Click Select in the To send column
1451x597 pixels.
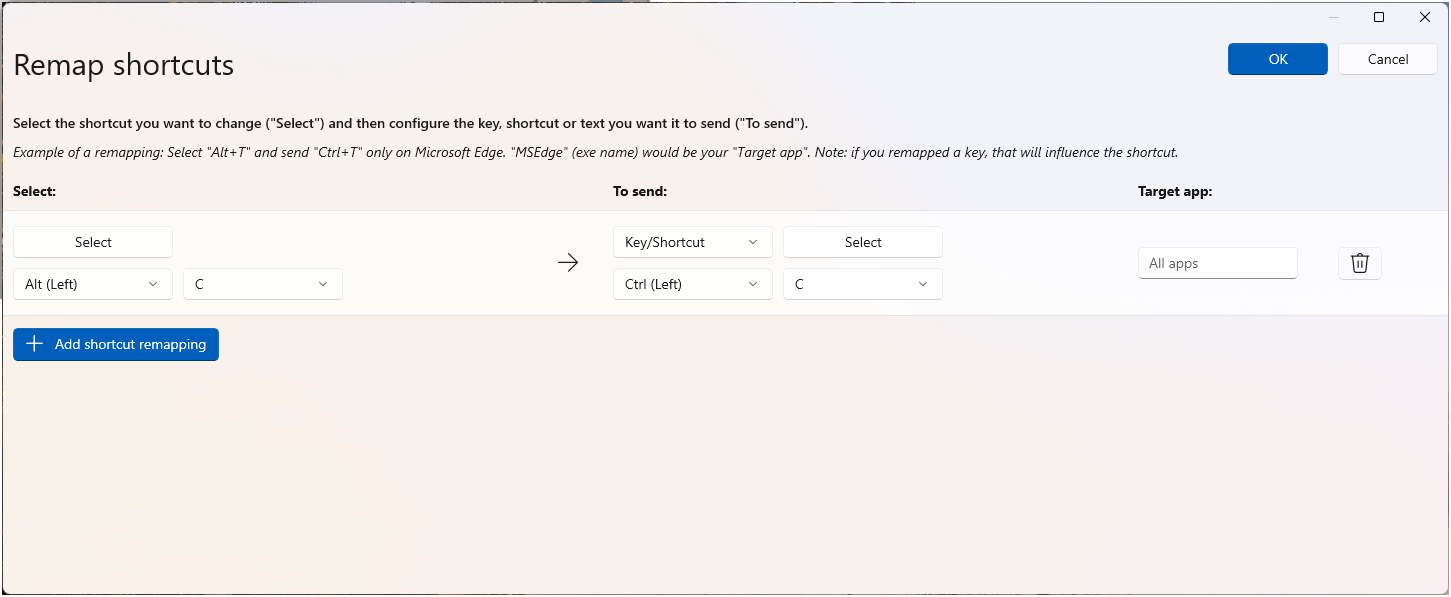(x=862, y=242)
